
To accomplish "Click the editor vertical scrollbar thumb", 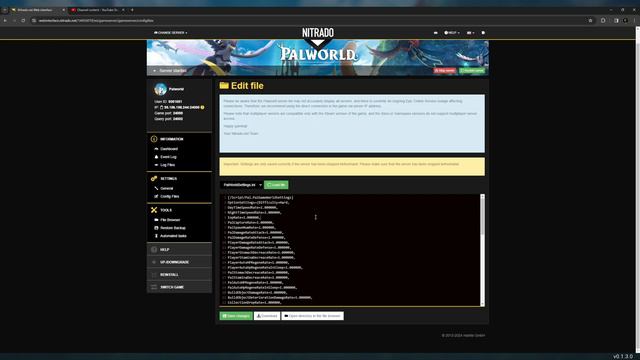I will click(482, 216).
